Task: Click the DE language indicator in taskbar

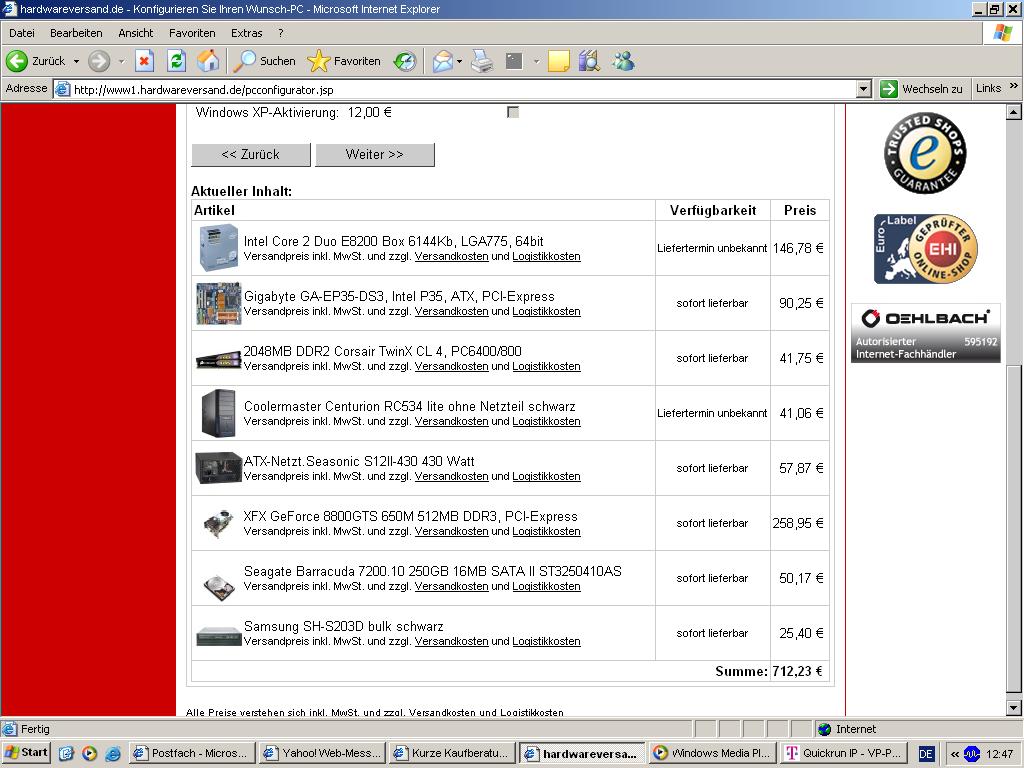Action: (925, 754)
